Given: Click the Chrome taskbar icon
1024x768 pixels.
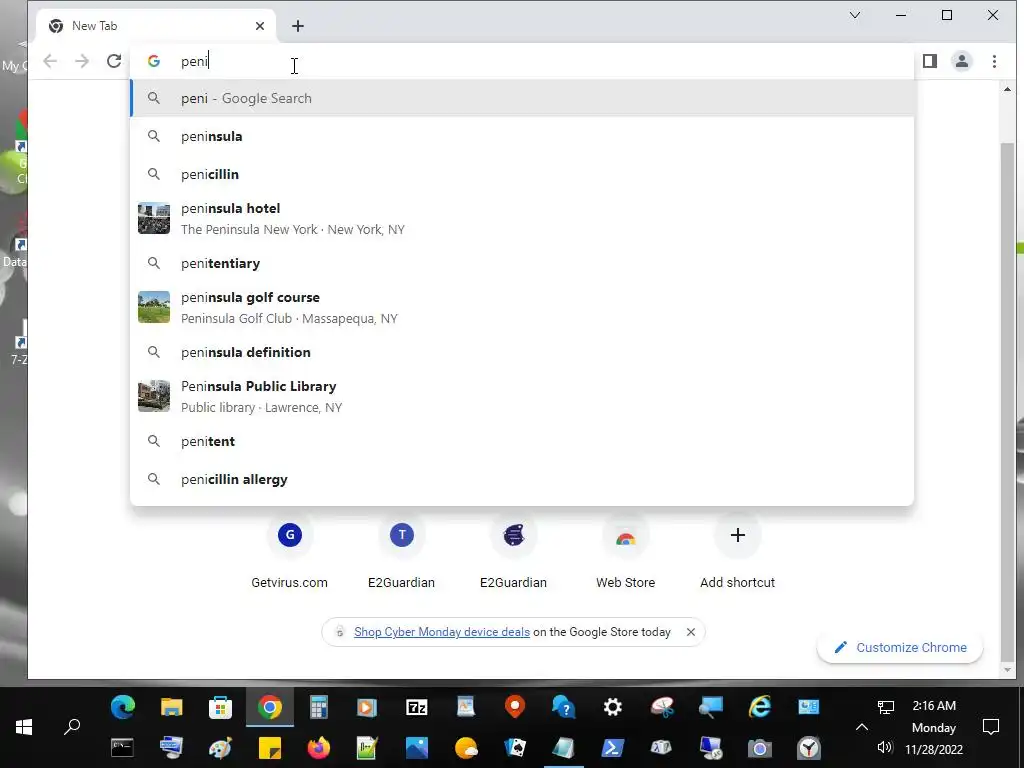Looking at the screenshot, I should point(270,707).
